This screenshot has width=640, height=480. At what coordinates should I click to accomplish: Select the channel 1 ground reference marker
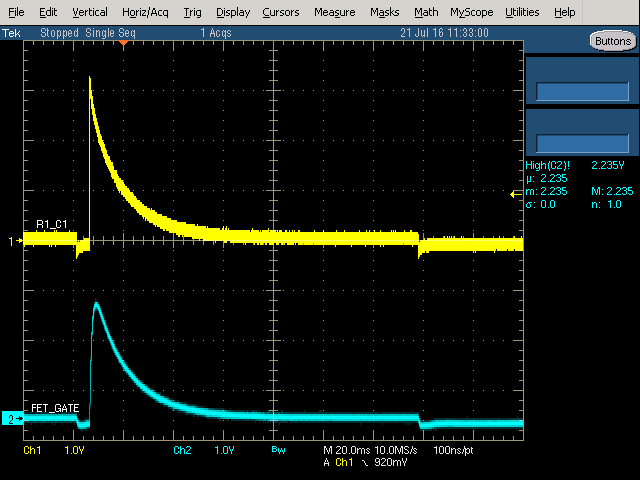pyautogui.click(x=15, y=241)
